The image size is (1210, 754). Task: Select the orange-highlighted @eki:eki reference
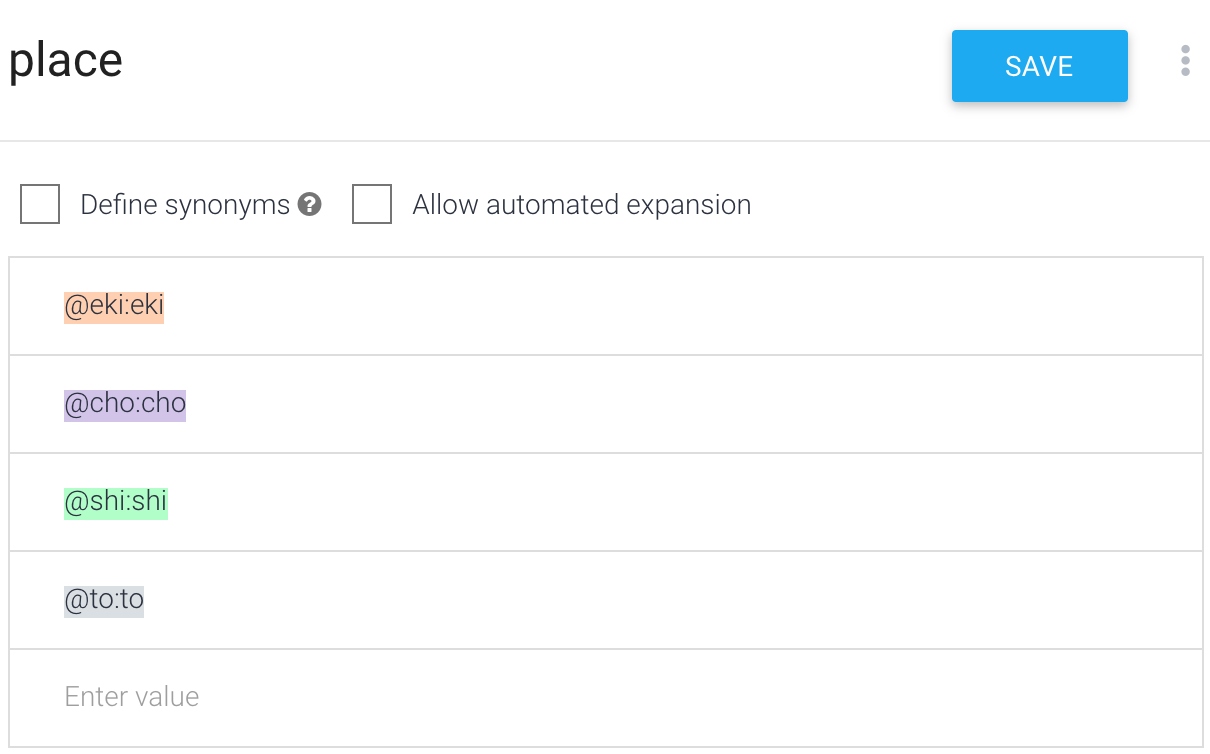[x=114, y=306]
